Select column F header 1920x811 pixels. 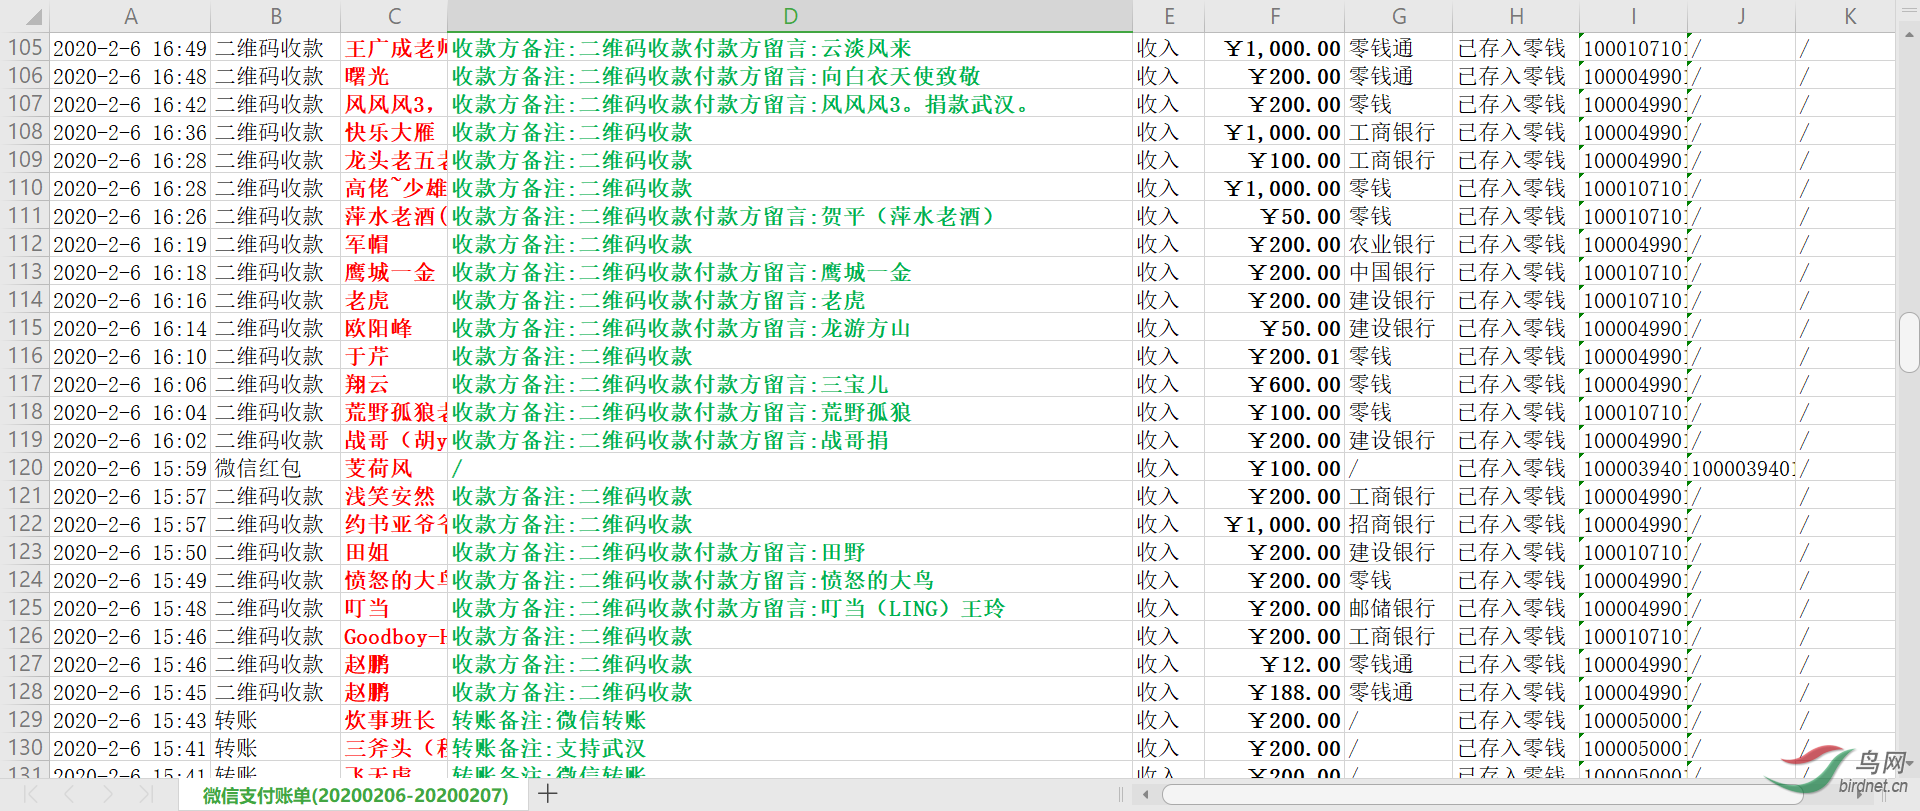coord(1274,17)
